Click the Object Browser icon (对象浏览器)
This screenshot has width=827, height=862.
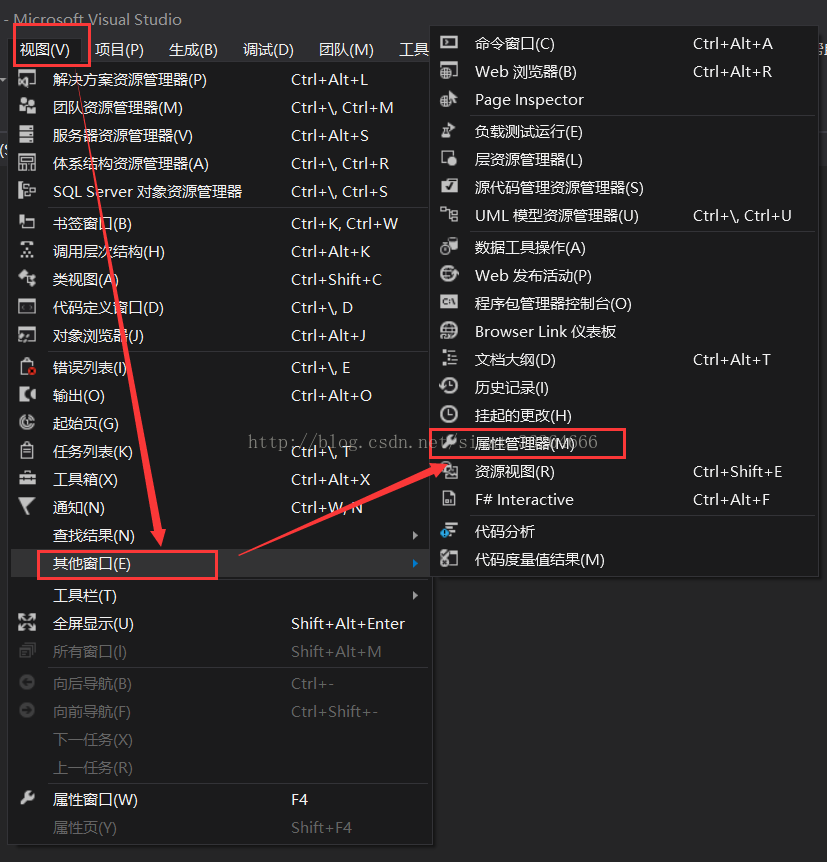tap(27, 335)
